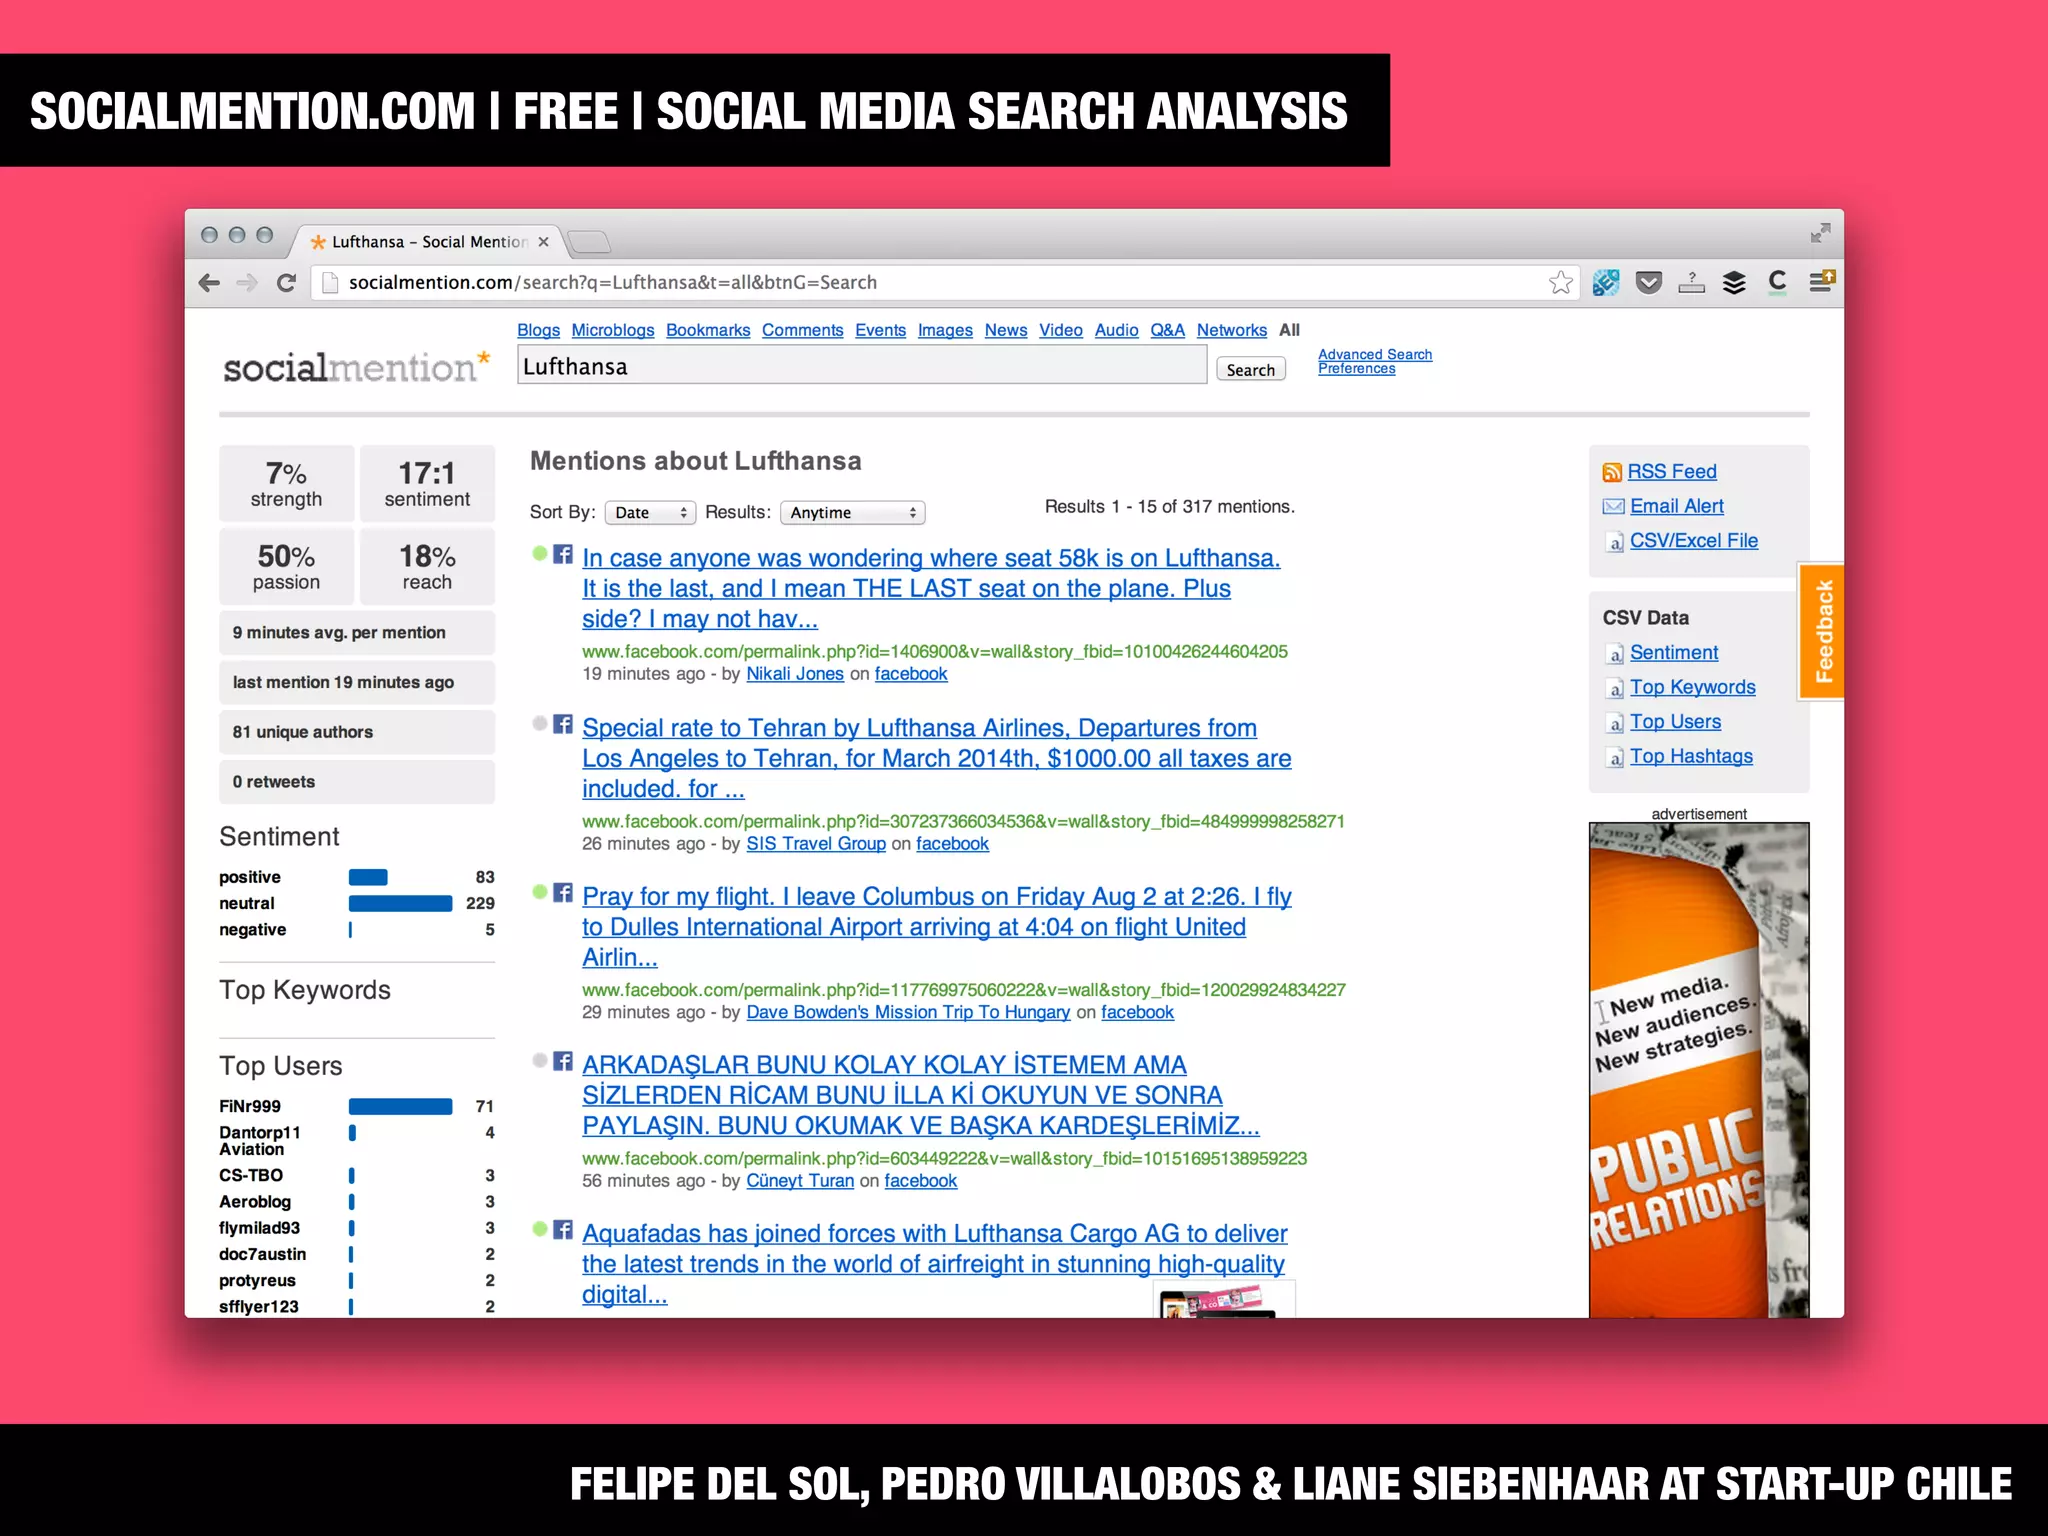
Task: Open the Advanced Search link
Action: point(1374,354)
